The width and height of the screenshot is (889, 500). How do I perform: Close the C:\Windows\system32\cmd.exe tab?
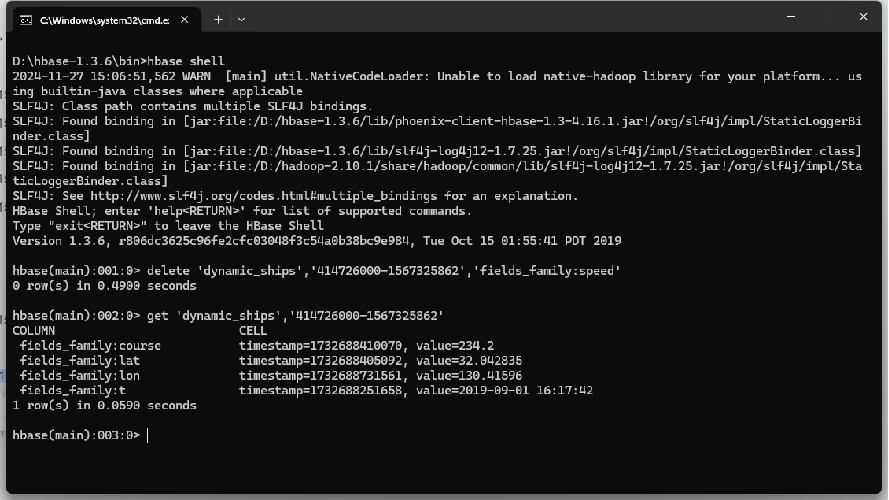pos(184,20)
